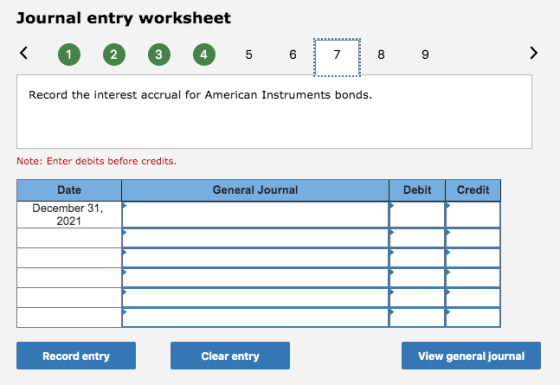Image resolution: width=560 pixels, height=385 pixels.
Task: Open completed entry 1 green circle
Action: click(x=69, y=55)
